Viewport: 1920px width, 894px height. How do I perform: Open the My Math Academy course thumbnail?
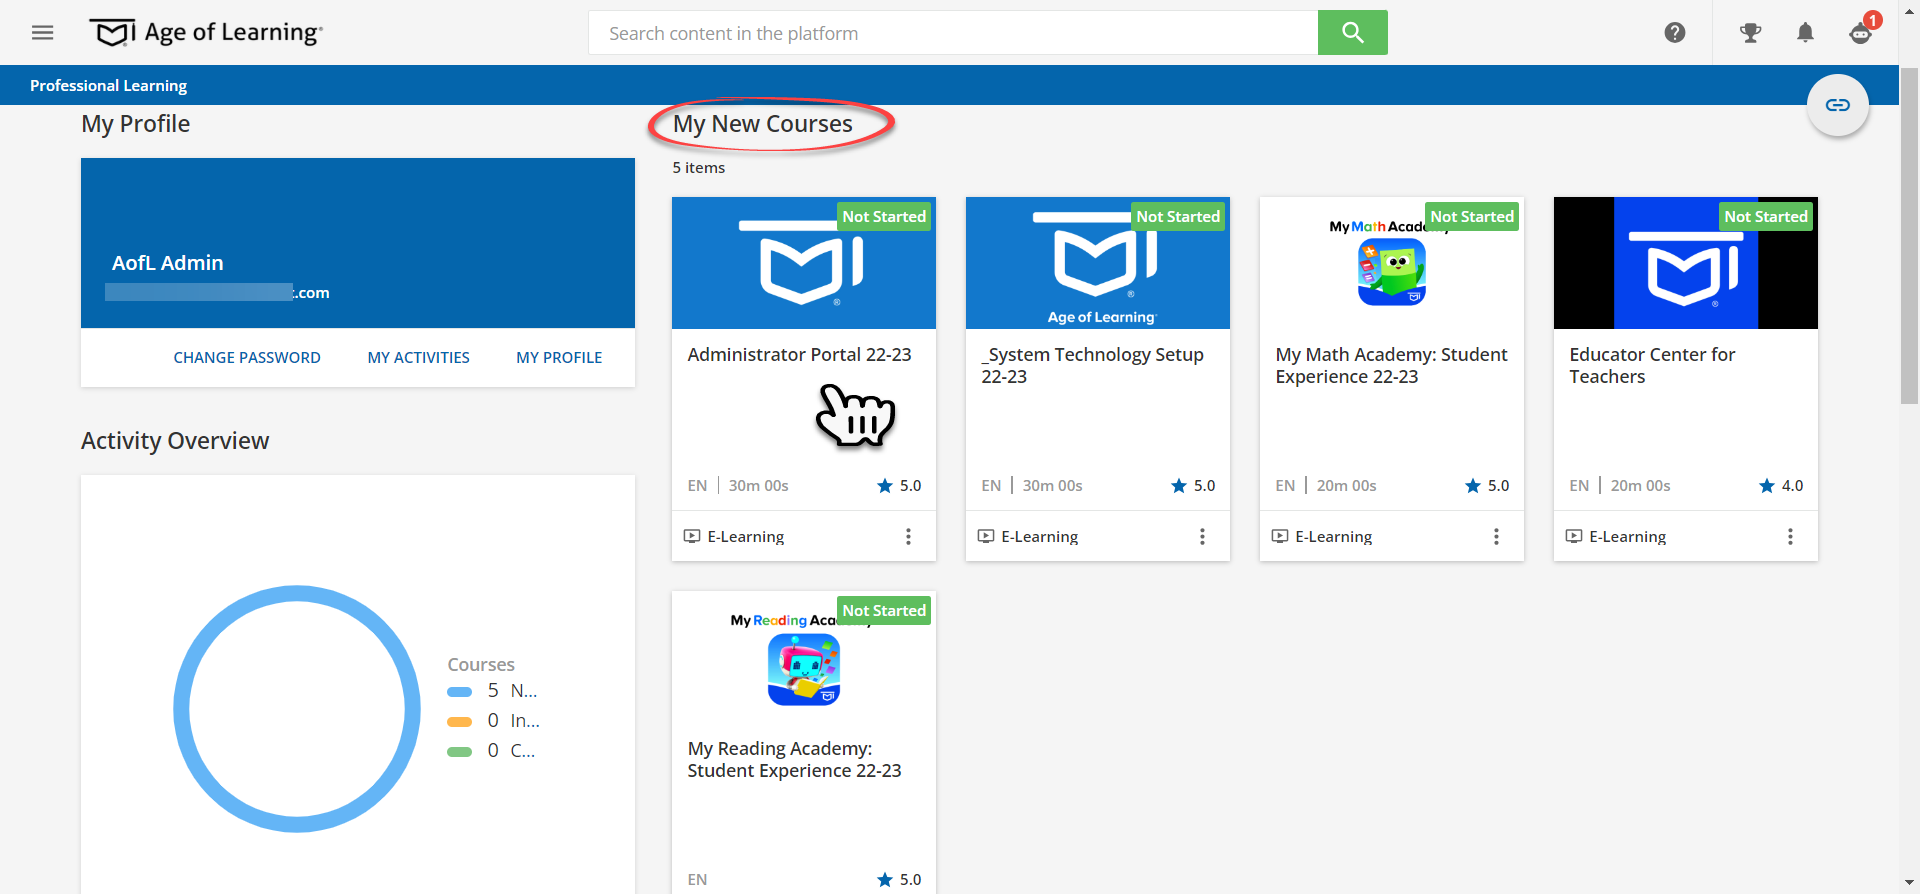coord(1391,263)
